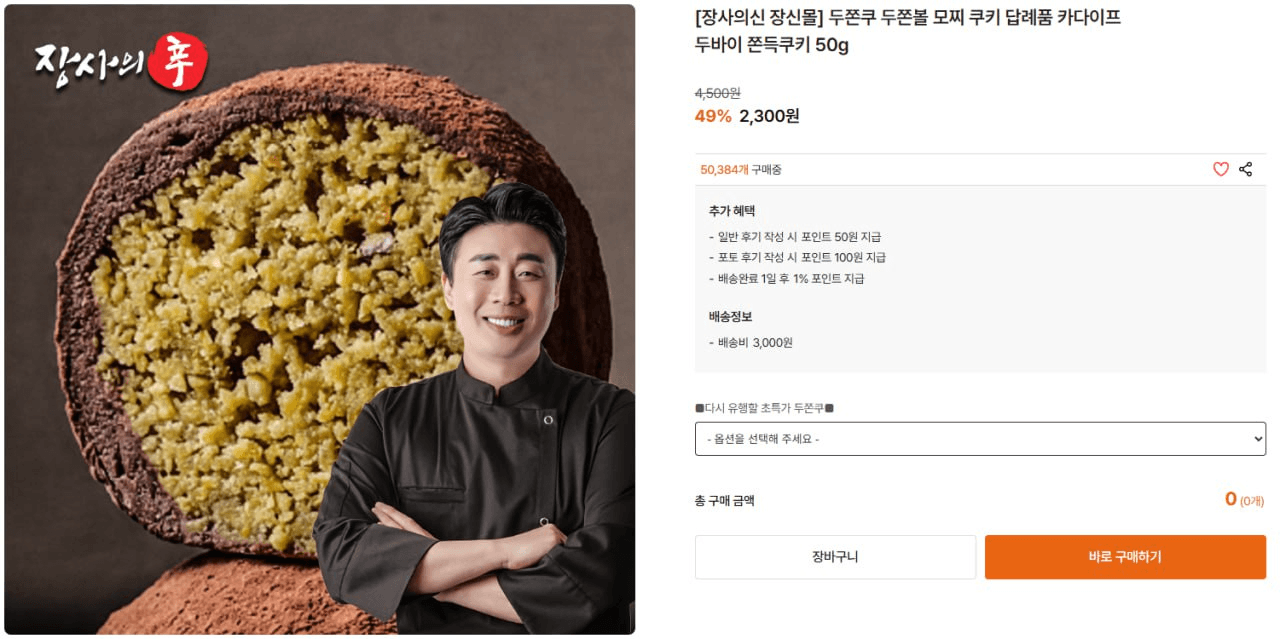Click the product main image
The width and height of the screenshot is (1280, 639).
(x=320, y=319)
